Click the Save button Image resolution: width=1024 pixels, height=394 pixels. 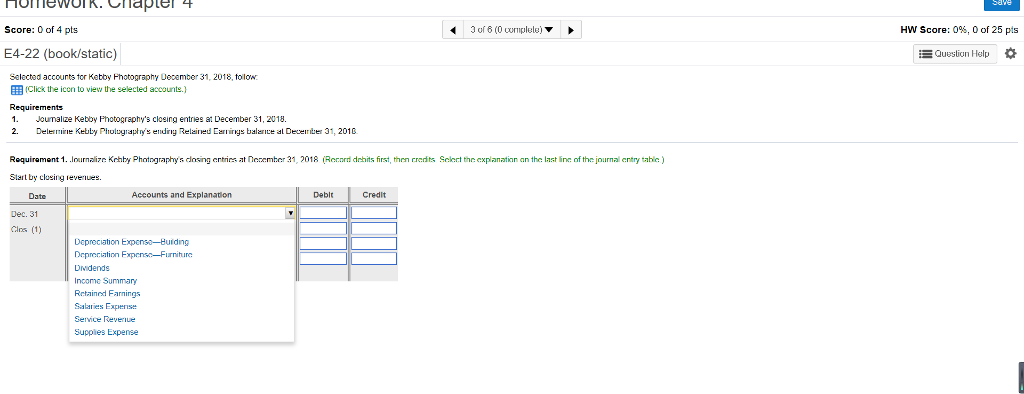pyautogui.click(x=1001, y=4)
